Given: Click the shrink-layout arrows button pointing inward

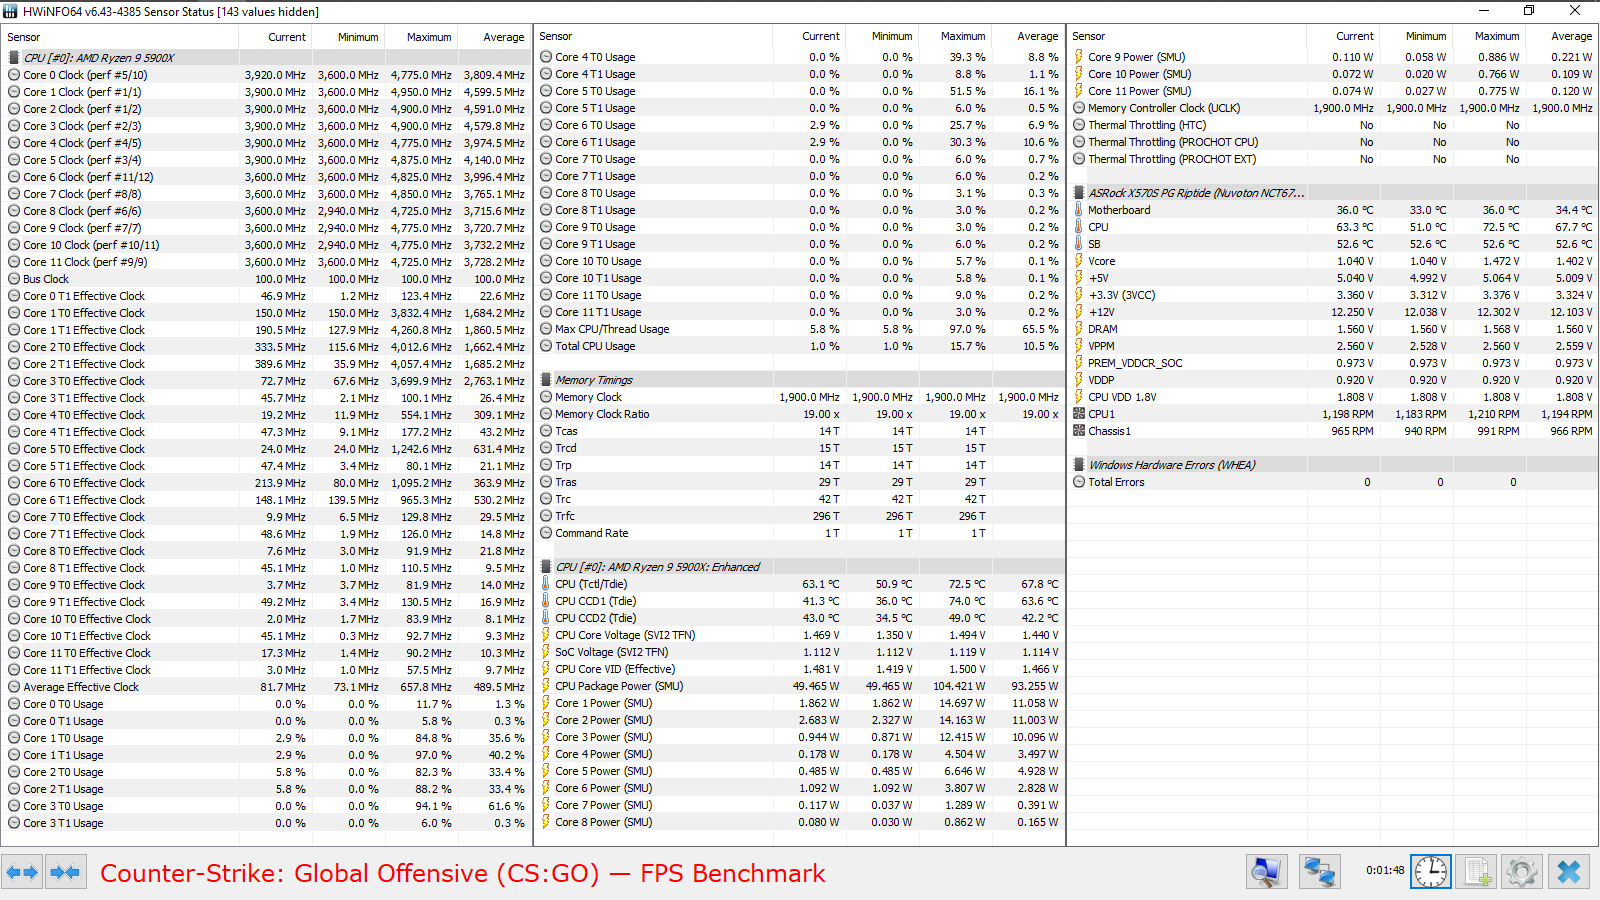Looking at the screenshot, I should (x=65, y=873).
